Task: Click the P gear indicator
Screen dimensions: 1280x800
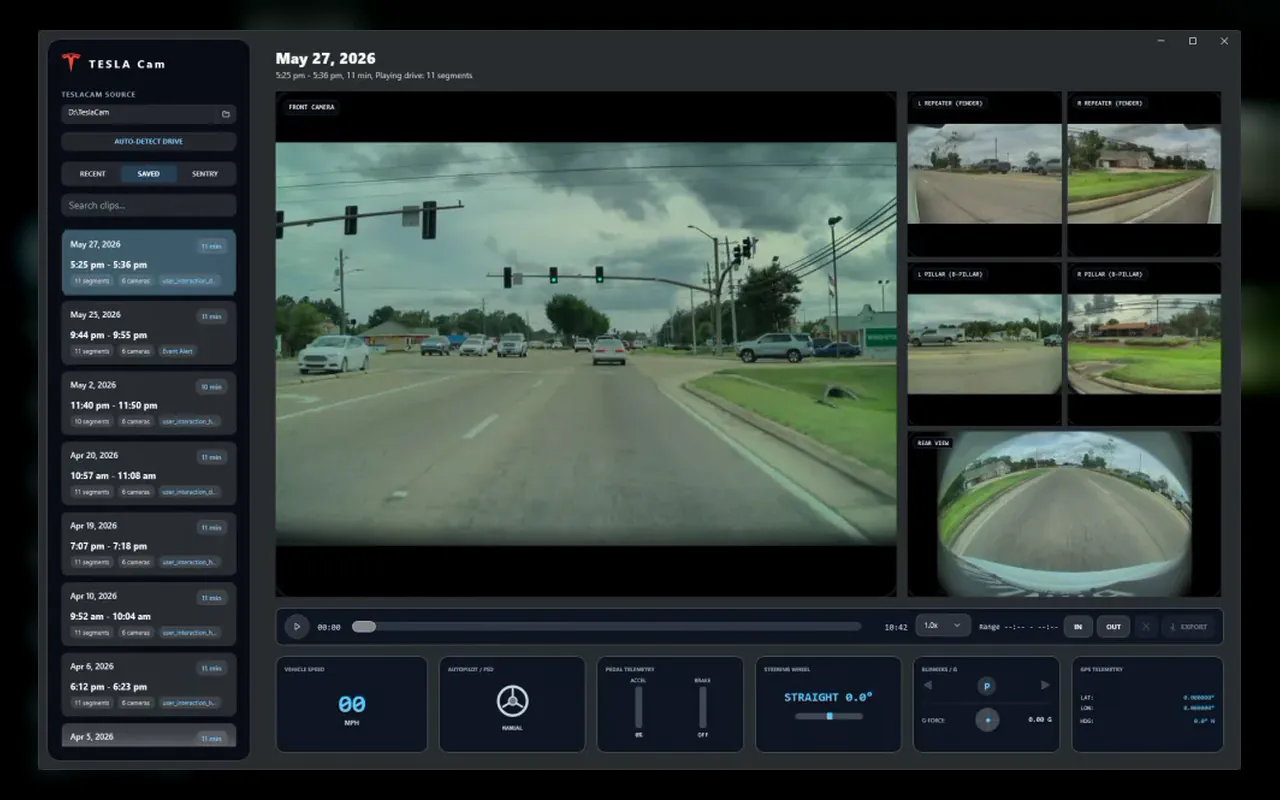Action: [x=986, y=686]
